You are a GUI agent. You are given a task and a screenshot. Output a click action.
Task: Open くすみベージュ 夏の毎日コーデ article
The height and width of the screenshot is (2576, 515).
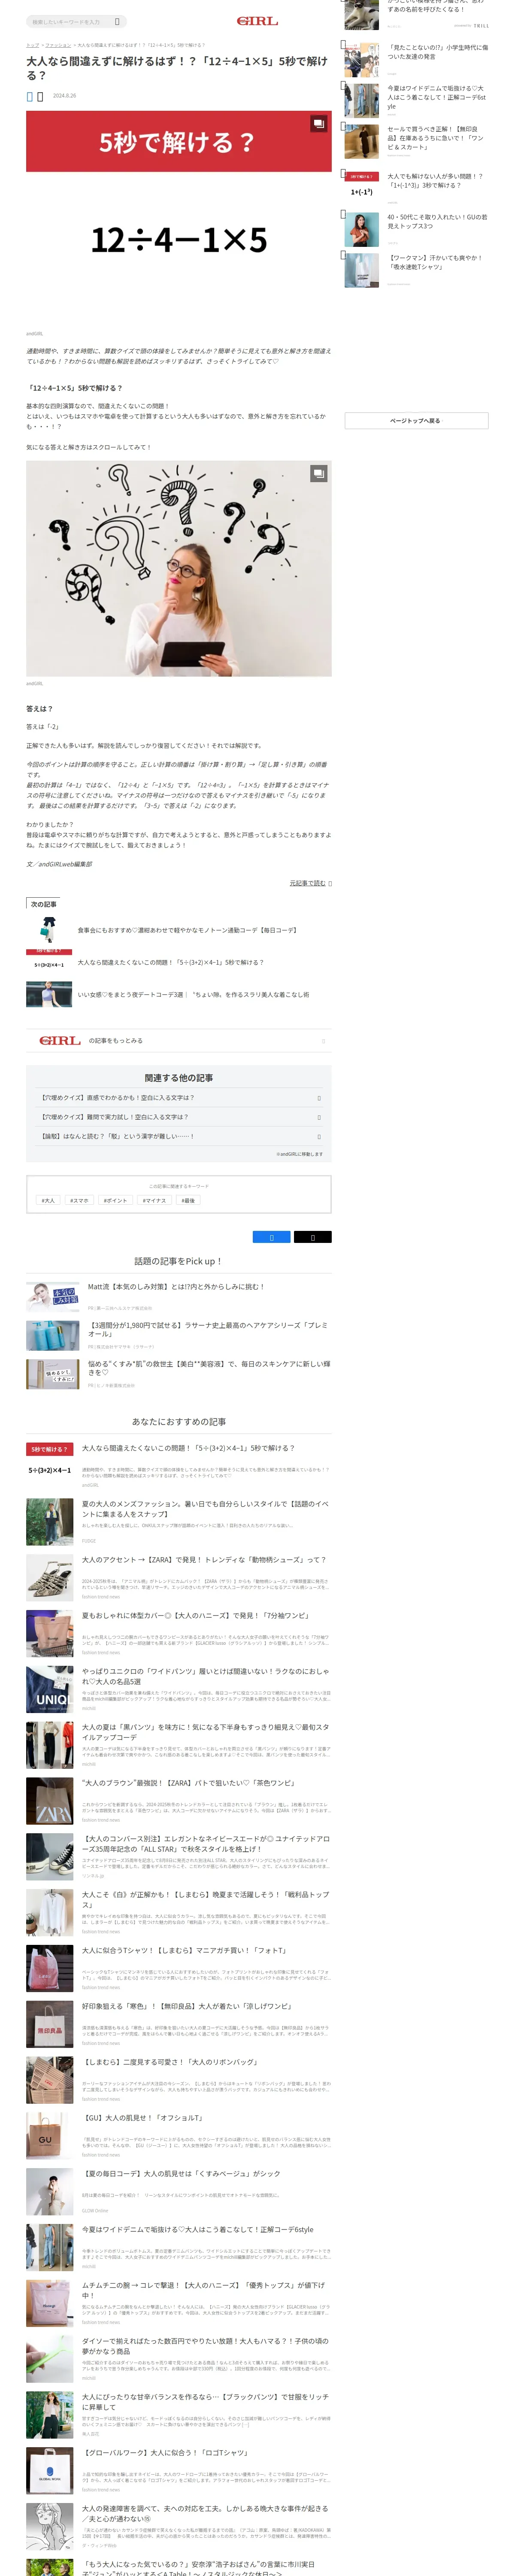(181, 2174)
